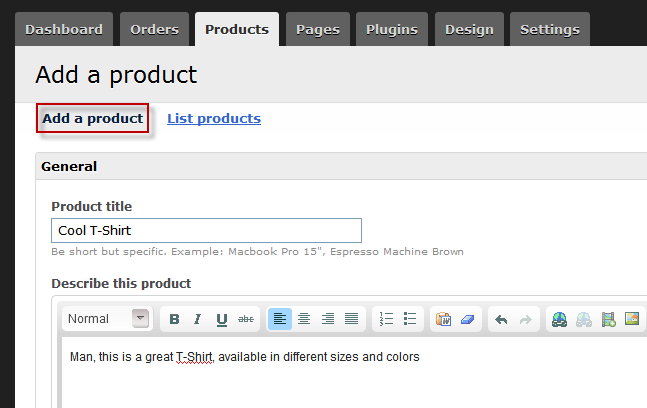The height and width of the screenshot is (408, 647).
Task: Center align the description text
Action: (x=304, y=319)
